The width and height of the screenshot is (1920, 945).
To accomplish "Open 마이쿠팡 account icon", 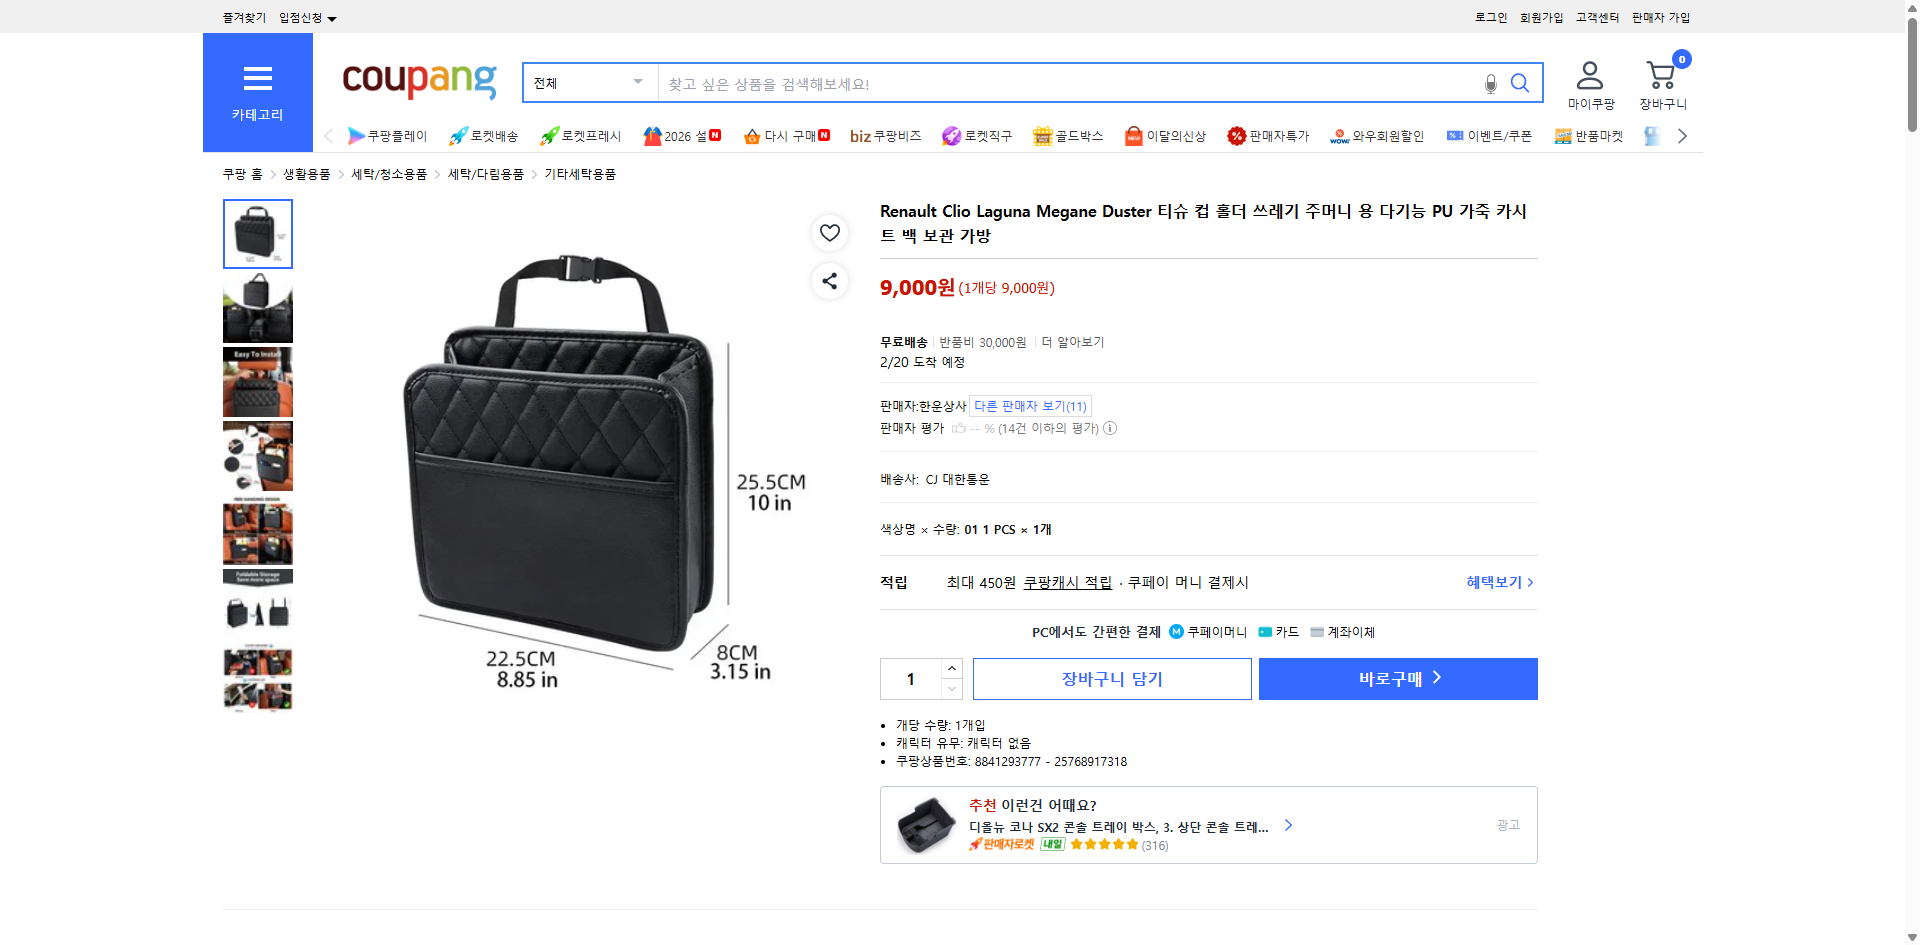I will pos(1588,74).
